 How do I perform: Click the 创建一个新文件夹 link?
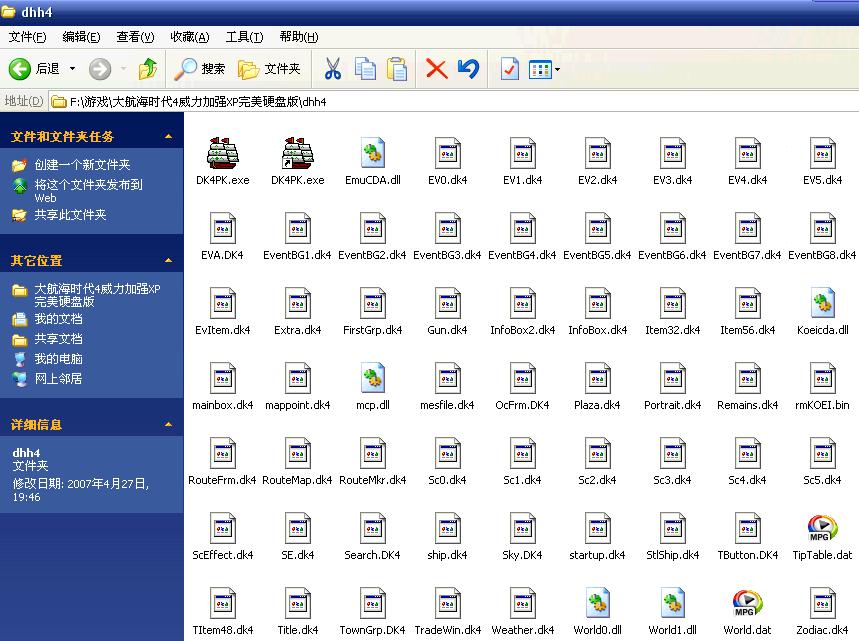pyautogui.click(x=82, y=165)
